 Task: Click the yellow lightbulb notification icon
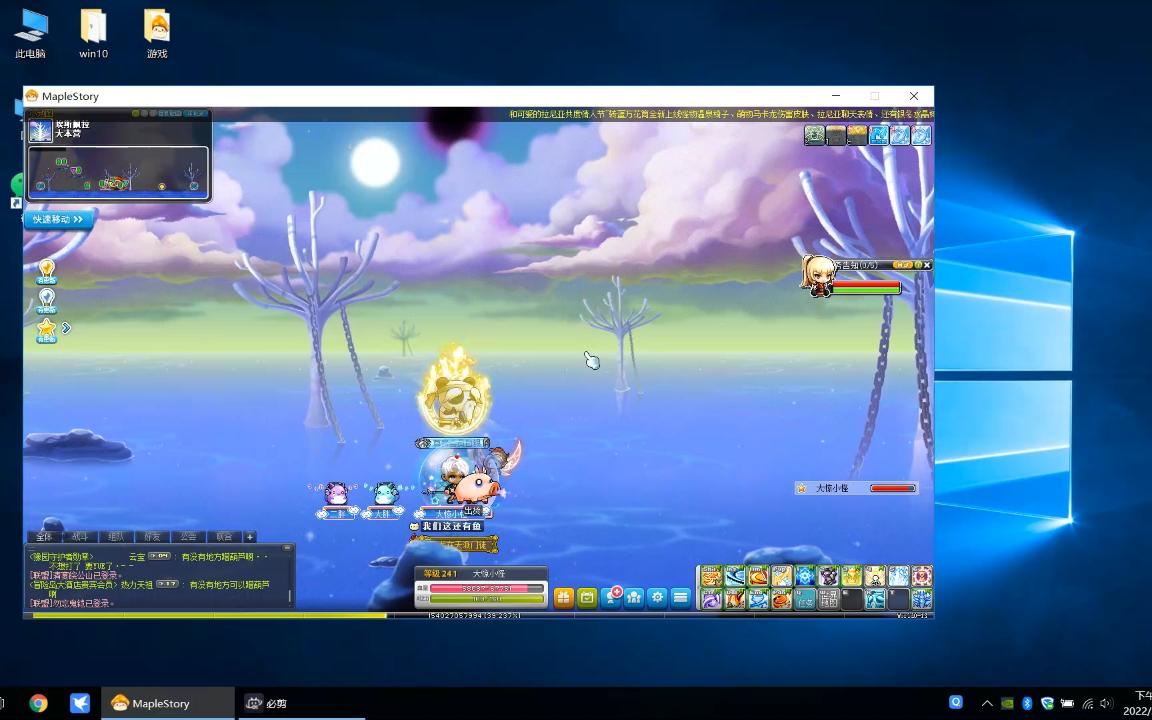coord(47,272)
